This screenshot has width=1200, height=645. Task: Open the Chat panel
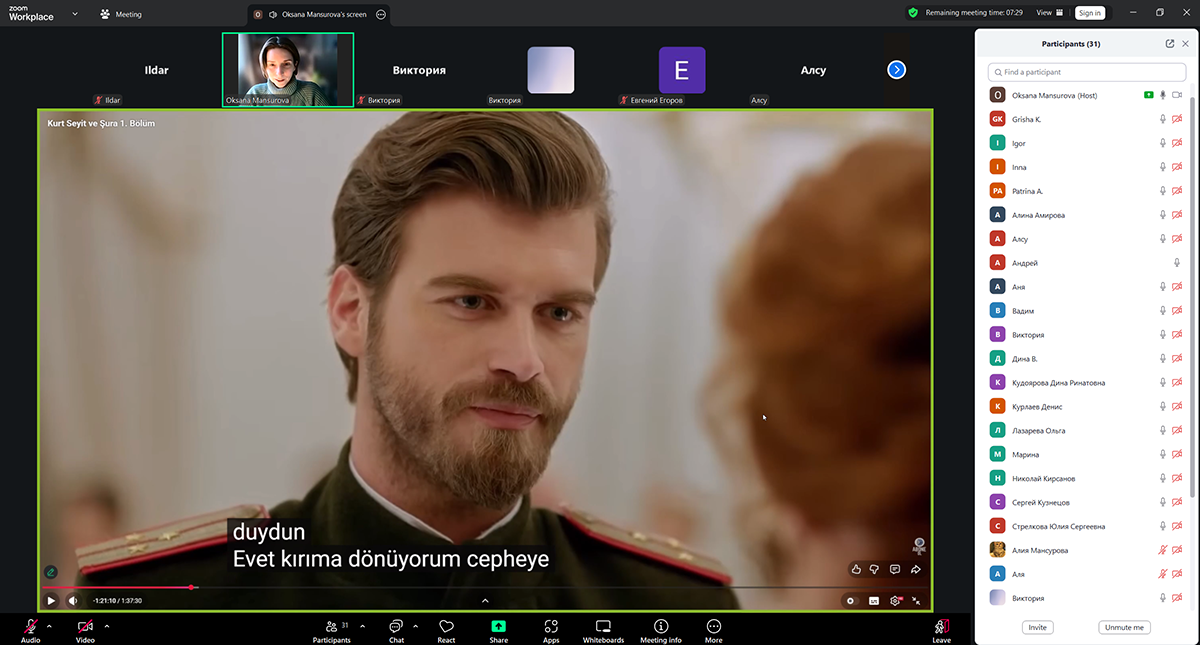click(x=396, y=630)
